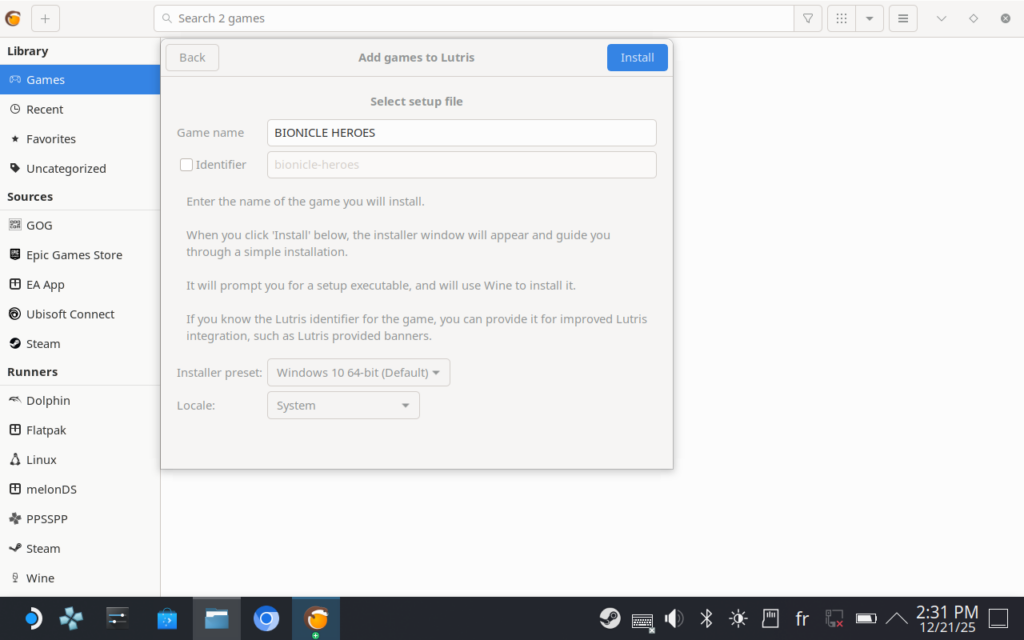Open Bluetooth settings from system tray
The height and width of the screenshot is (640, 1024).
coord(705,618)
